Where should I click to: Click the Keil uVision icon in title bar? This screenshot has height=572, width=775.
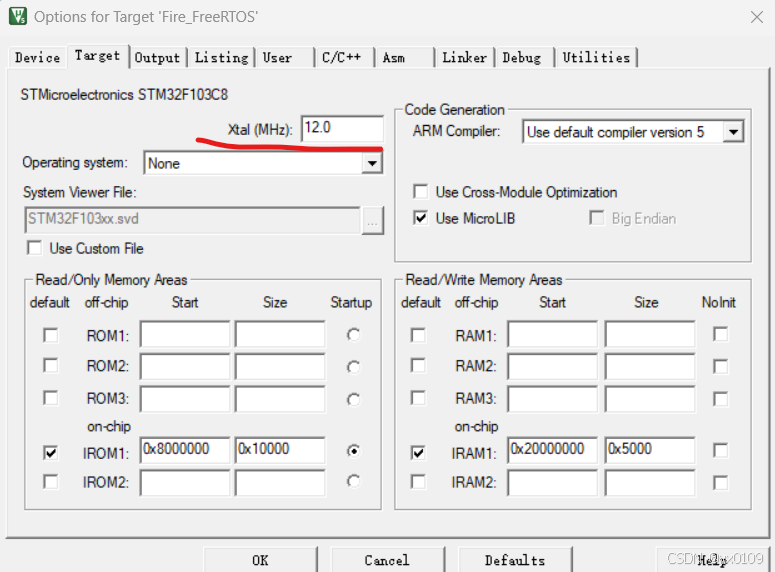18,16
